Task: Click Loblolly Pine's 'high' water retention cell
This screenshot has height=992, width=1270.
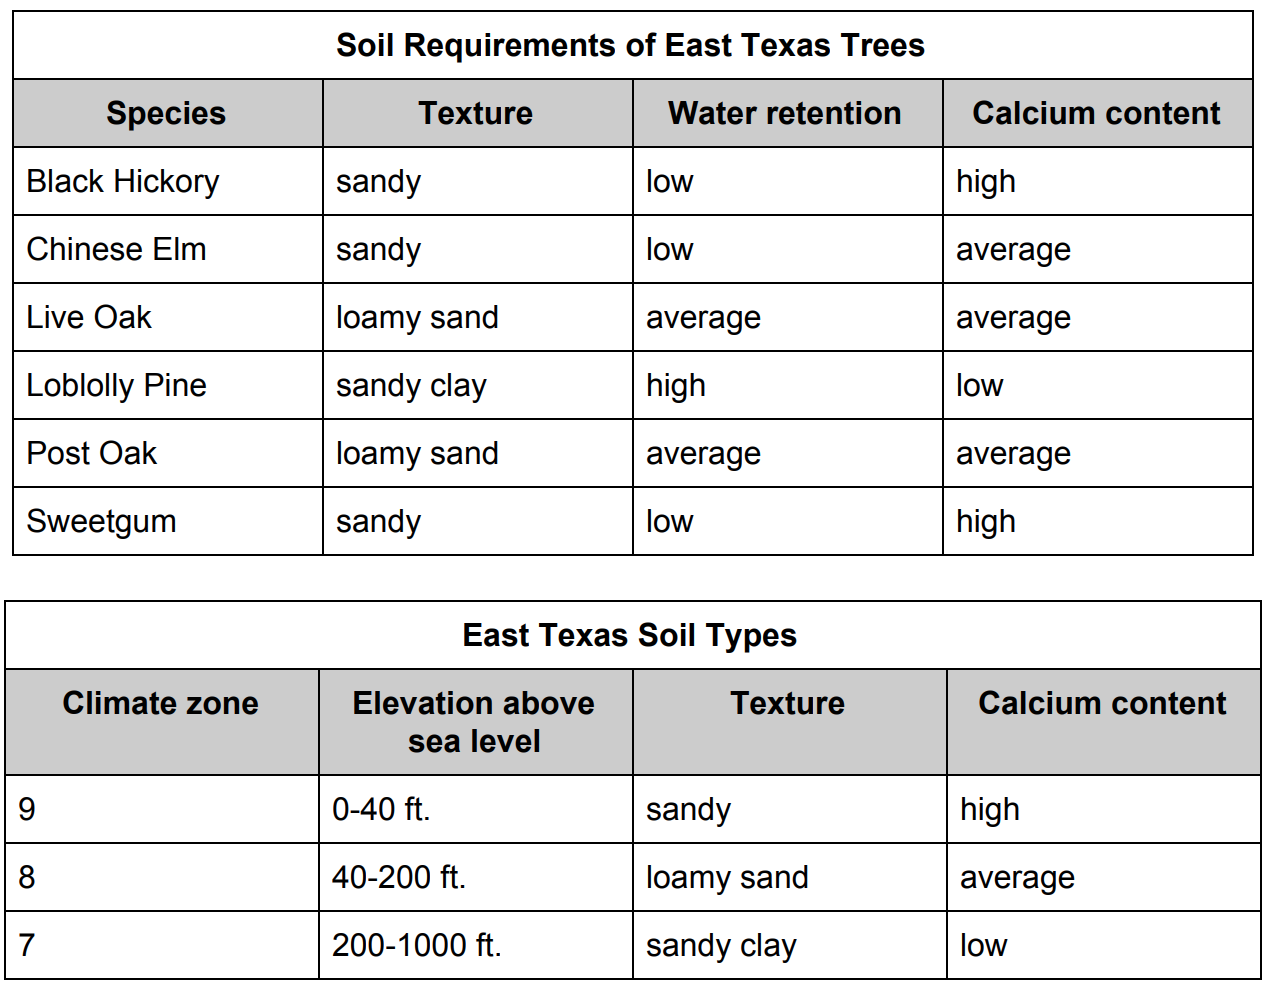Action: [x=676, y=386]
